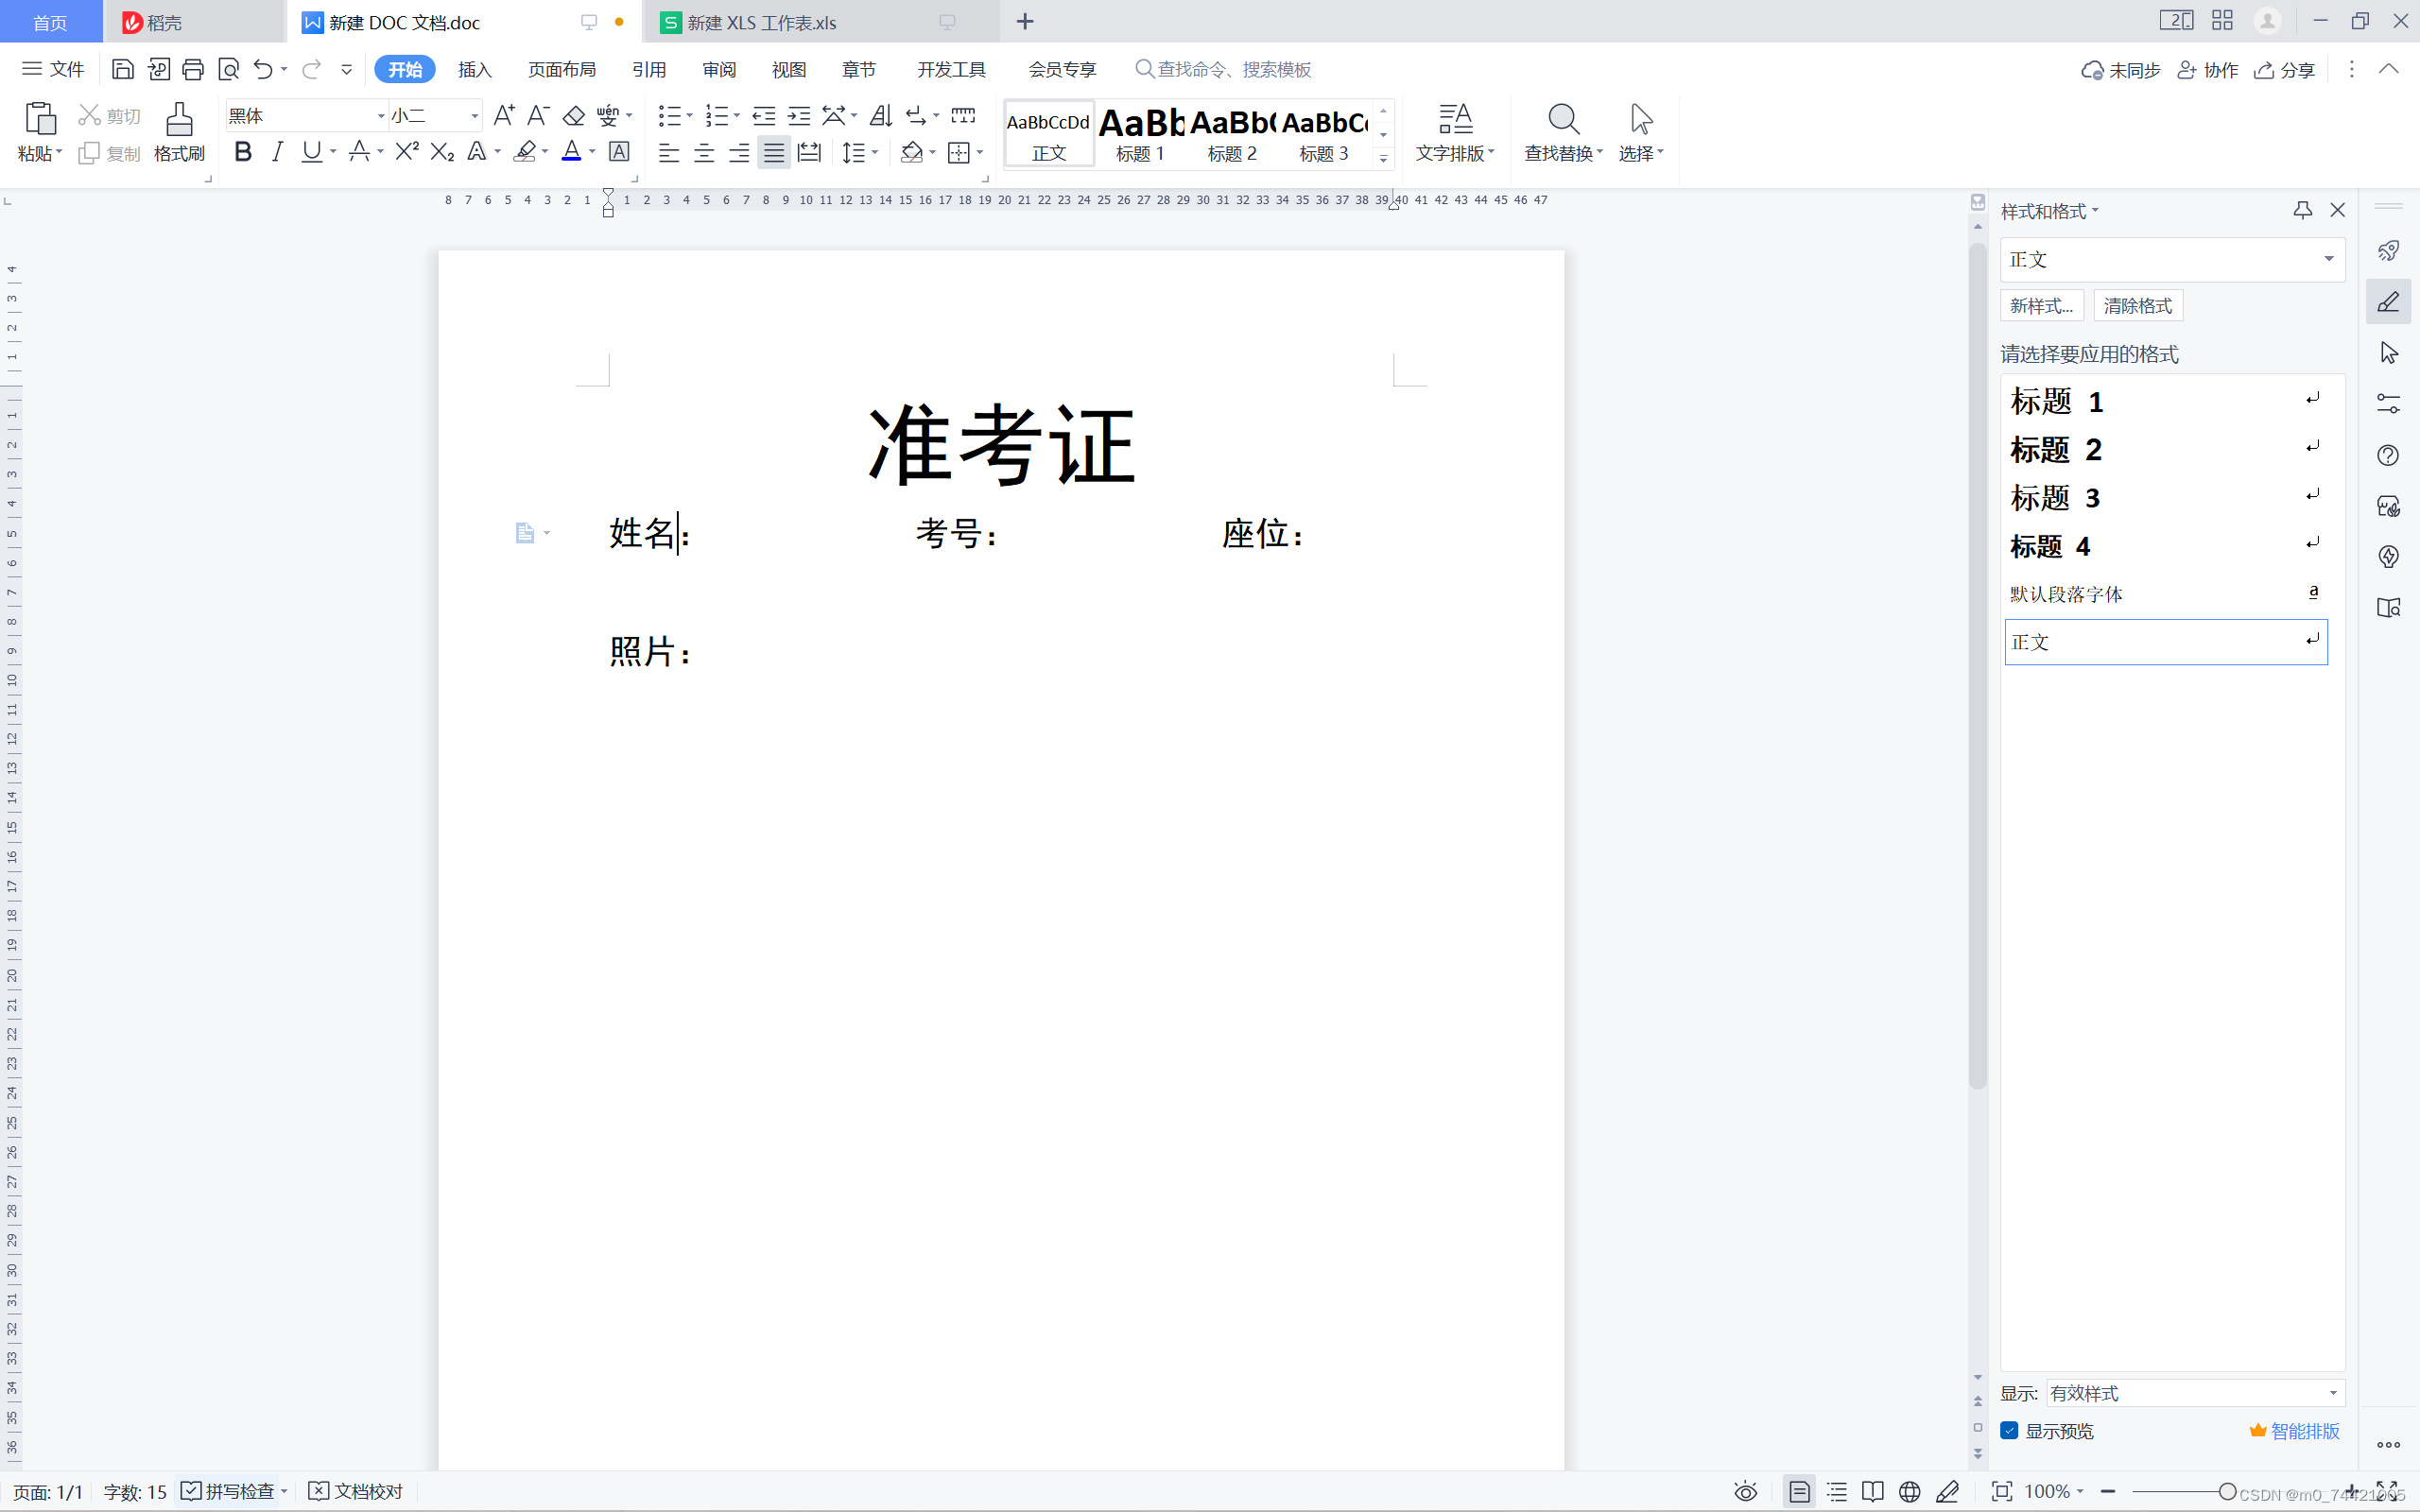Open Find and Replace (查找替换) tool

[1562, 131]
